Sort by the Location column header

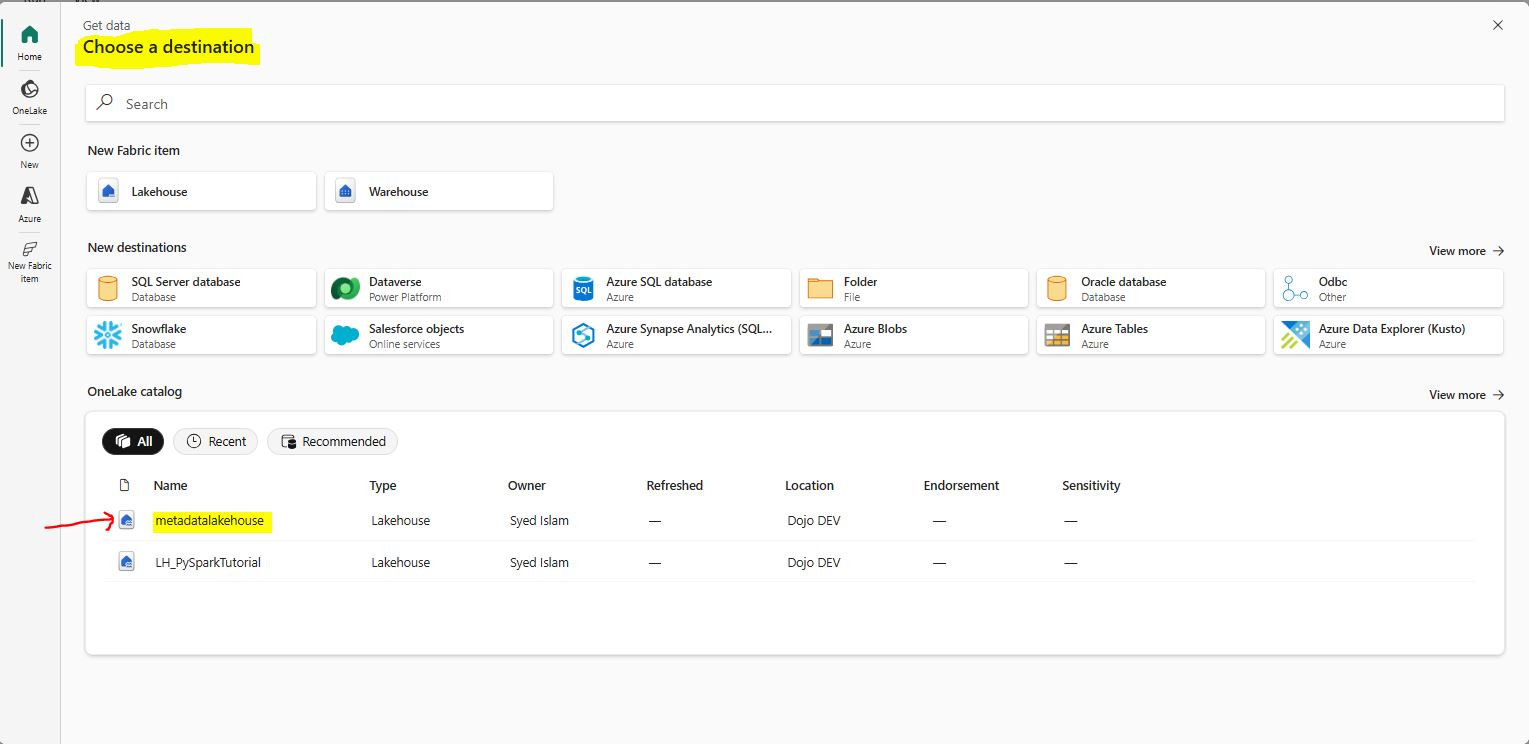point(810,486)
